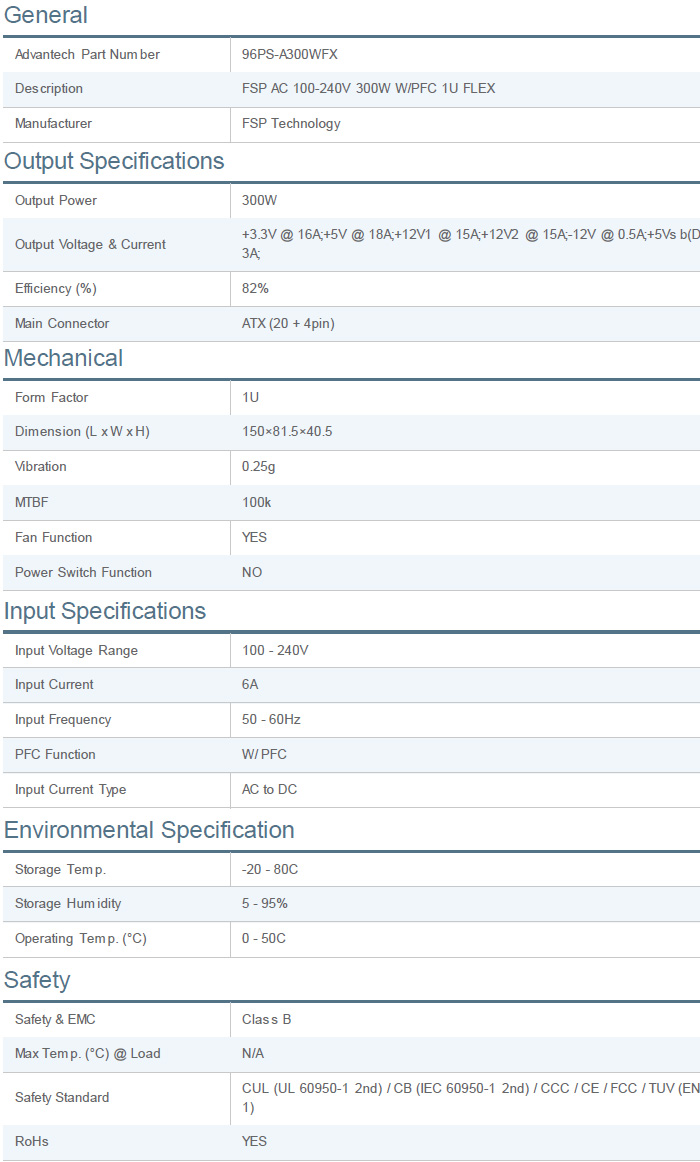Click the General section heading
The width and height of the screenshot is (700, 1162).
coord(46,15)
